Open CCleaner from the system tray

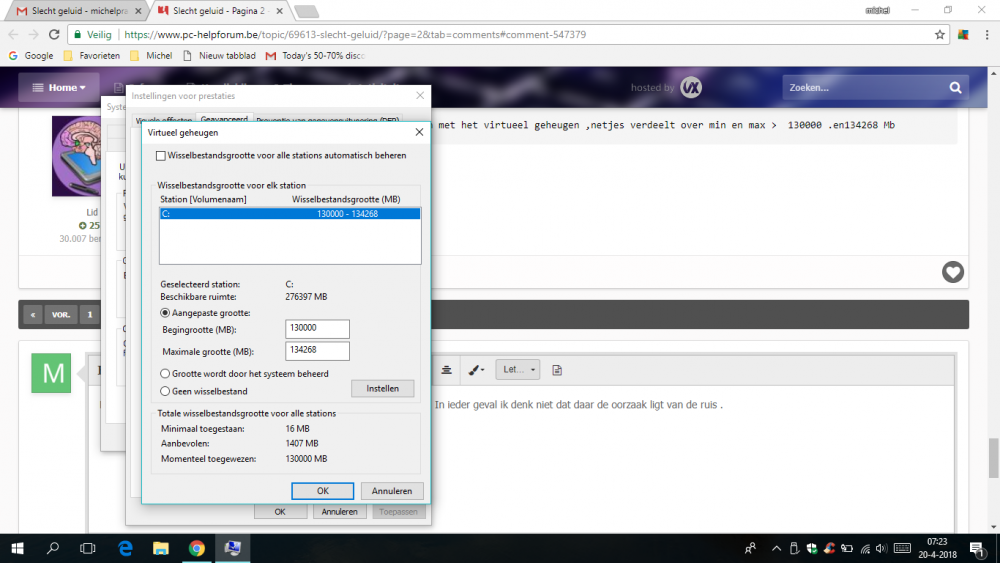tap(830, 548)
